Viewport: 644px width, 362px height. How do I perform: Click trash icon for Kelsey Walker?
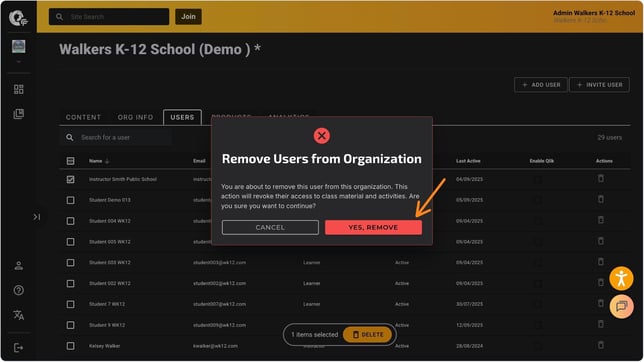coord(601,345)
